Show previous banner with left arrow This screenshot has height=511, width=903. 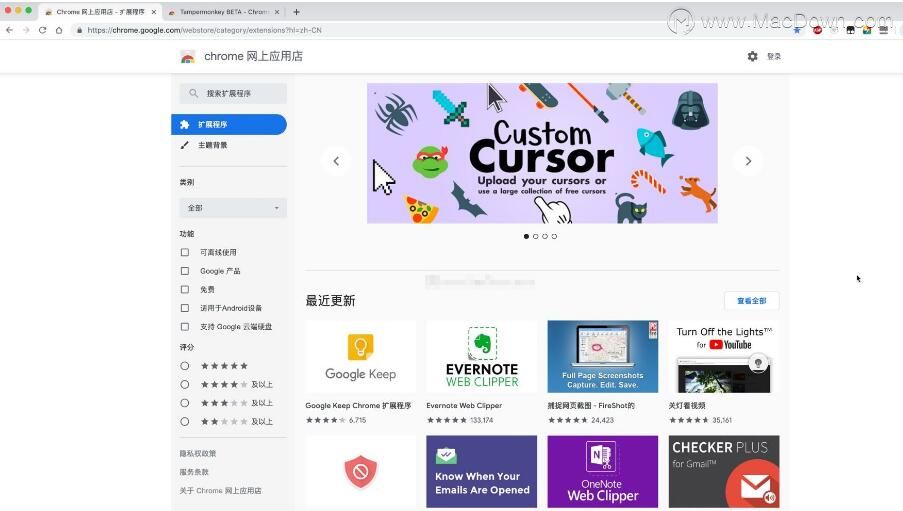coord(336,161)
